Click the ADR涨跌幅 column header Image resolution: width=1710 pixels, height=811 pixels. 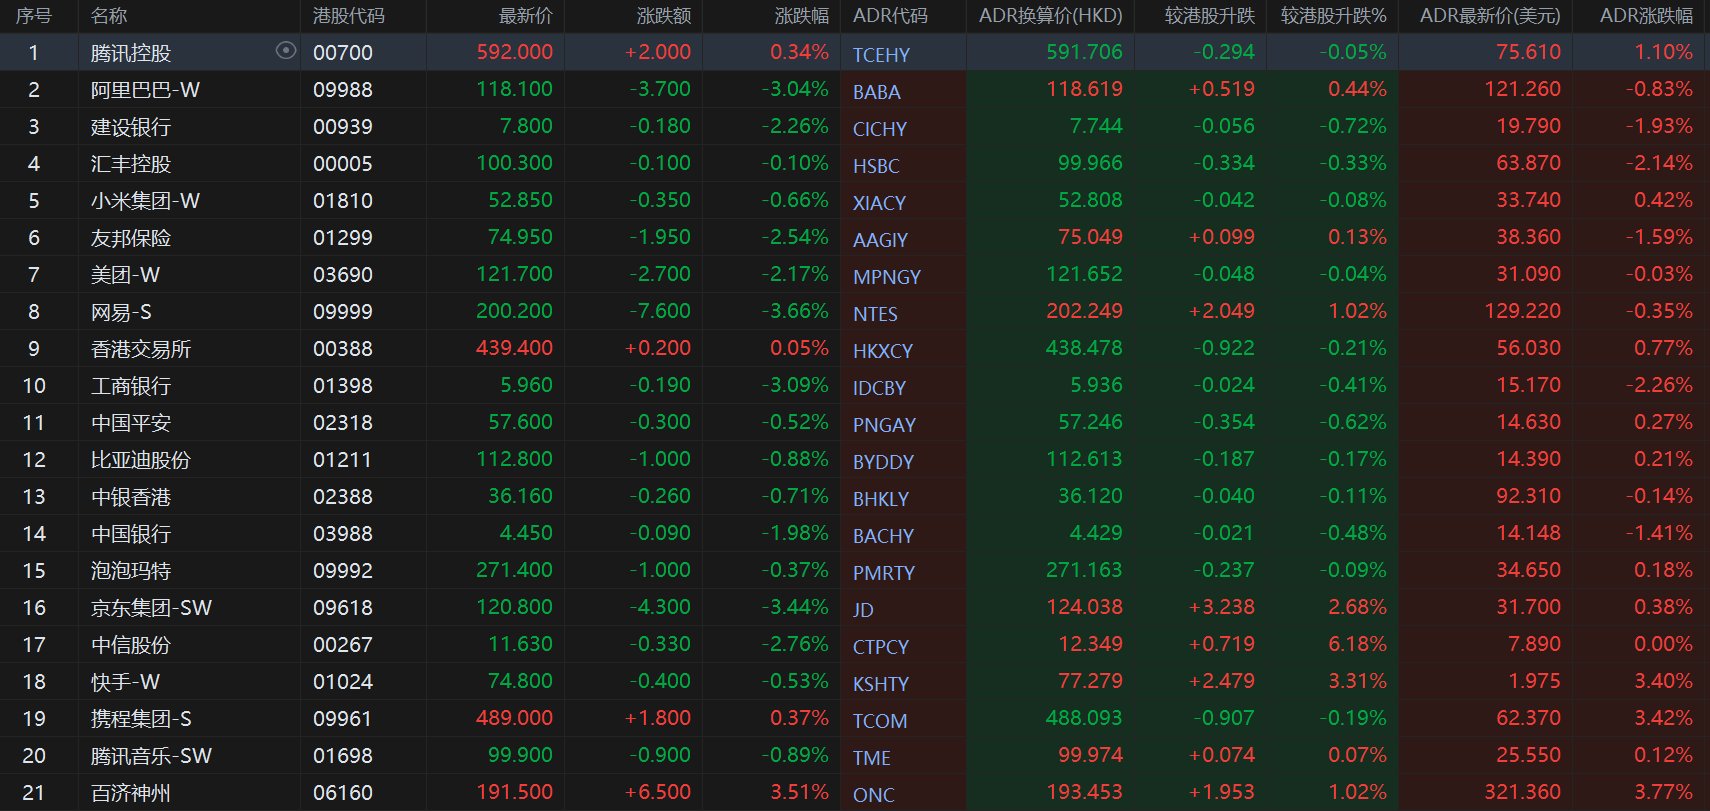1646,16
